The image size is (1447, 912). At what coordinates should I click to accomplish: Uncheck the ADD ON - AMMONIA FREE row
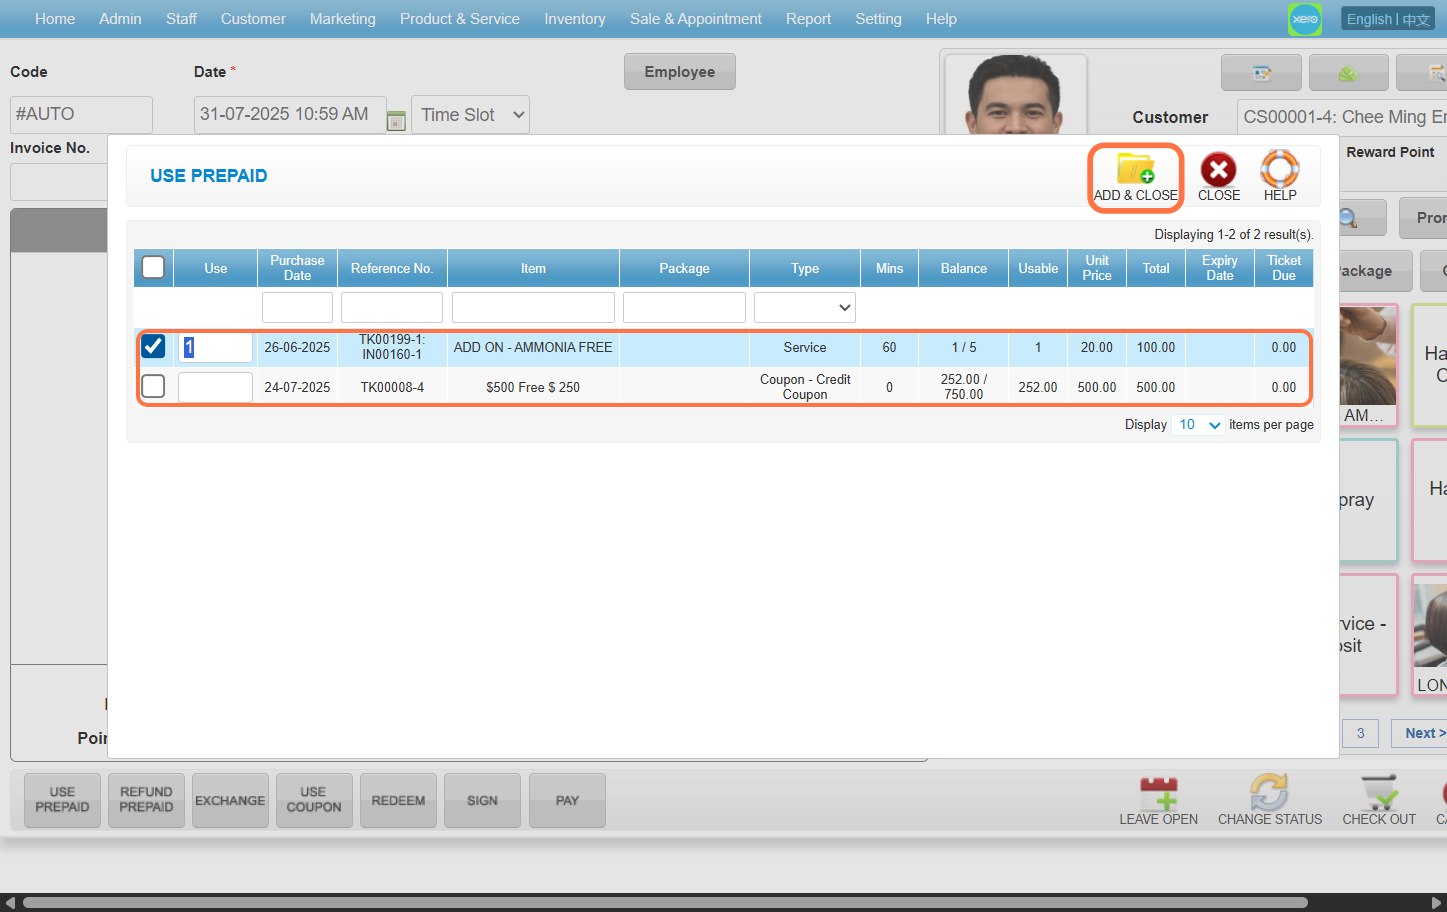tap(153, 346)
